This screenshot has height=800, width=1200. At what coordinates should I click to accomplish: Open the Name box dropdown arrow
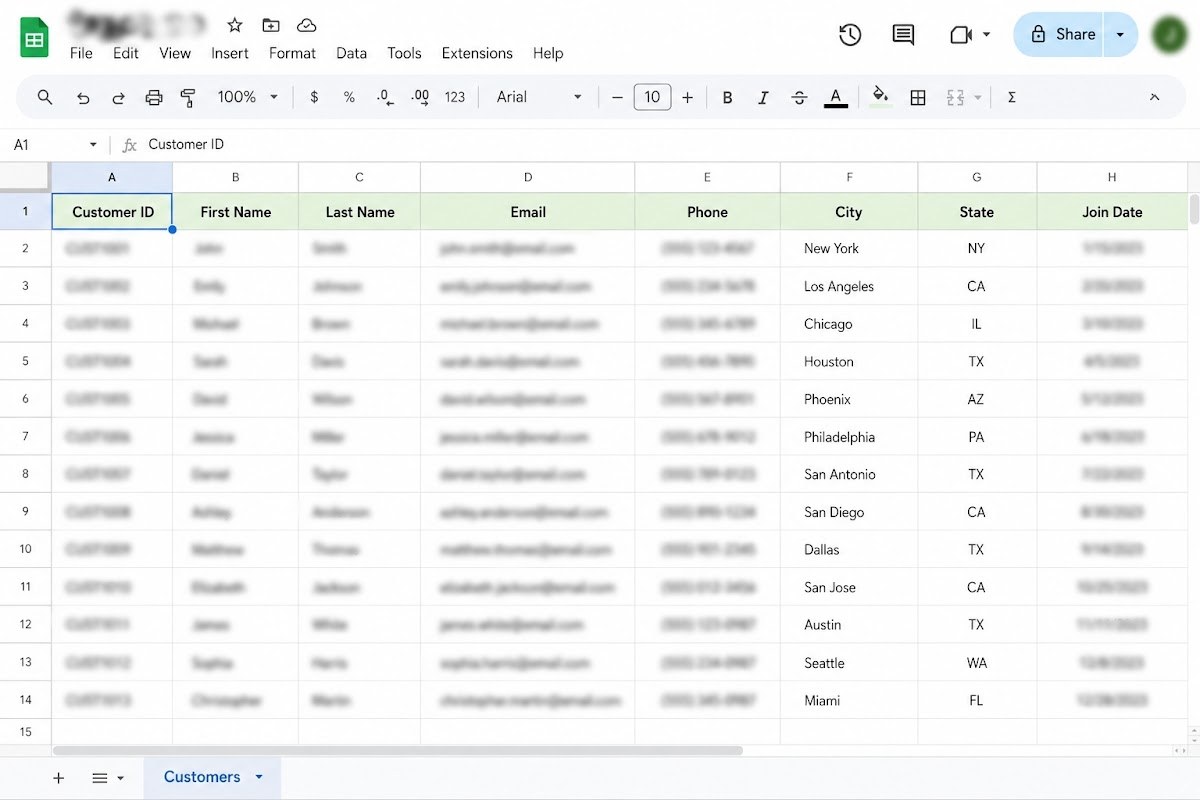click(x=93, y=145)
